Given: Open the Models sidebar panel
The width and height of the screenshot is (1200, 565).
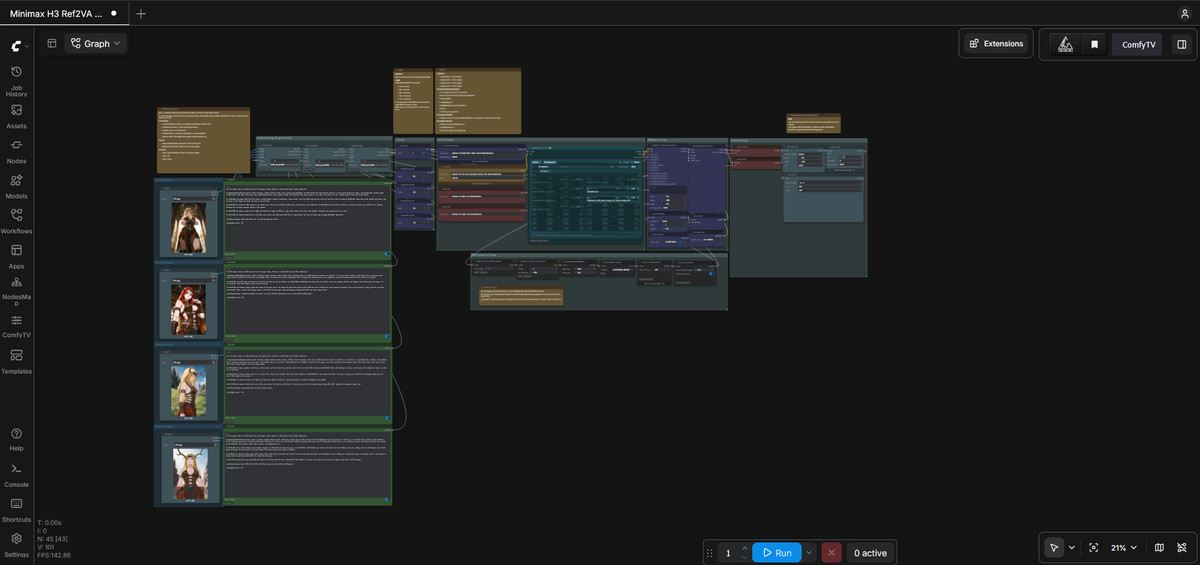Looking at the screenshot, I should [x=17, y=186].
